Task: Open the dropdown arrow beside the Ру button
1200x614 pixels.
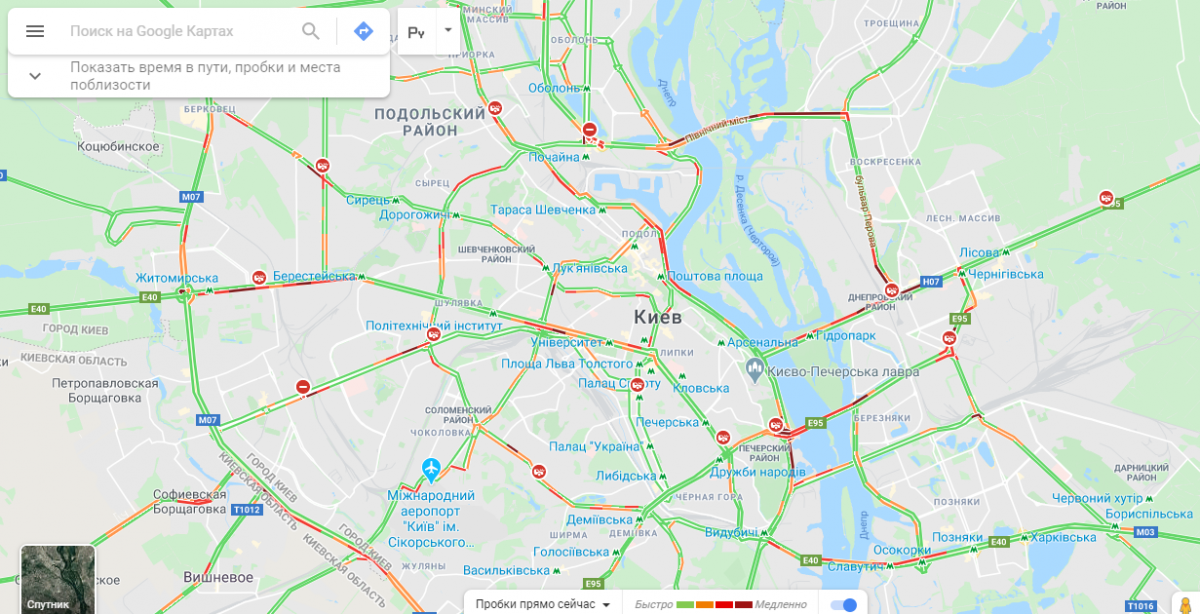Action: [448, 30]
